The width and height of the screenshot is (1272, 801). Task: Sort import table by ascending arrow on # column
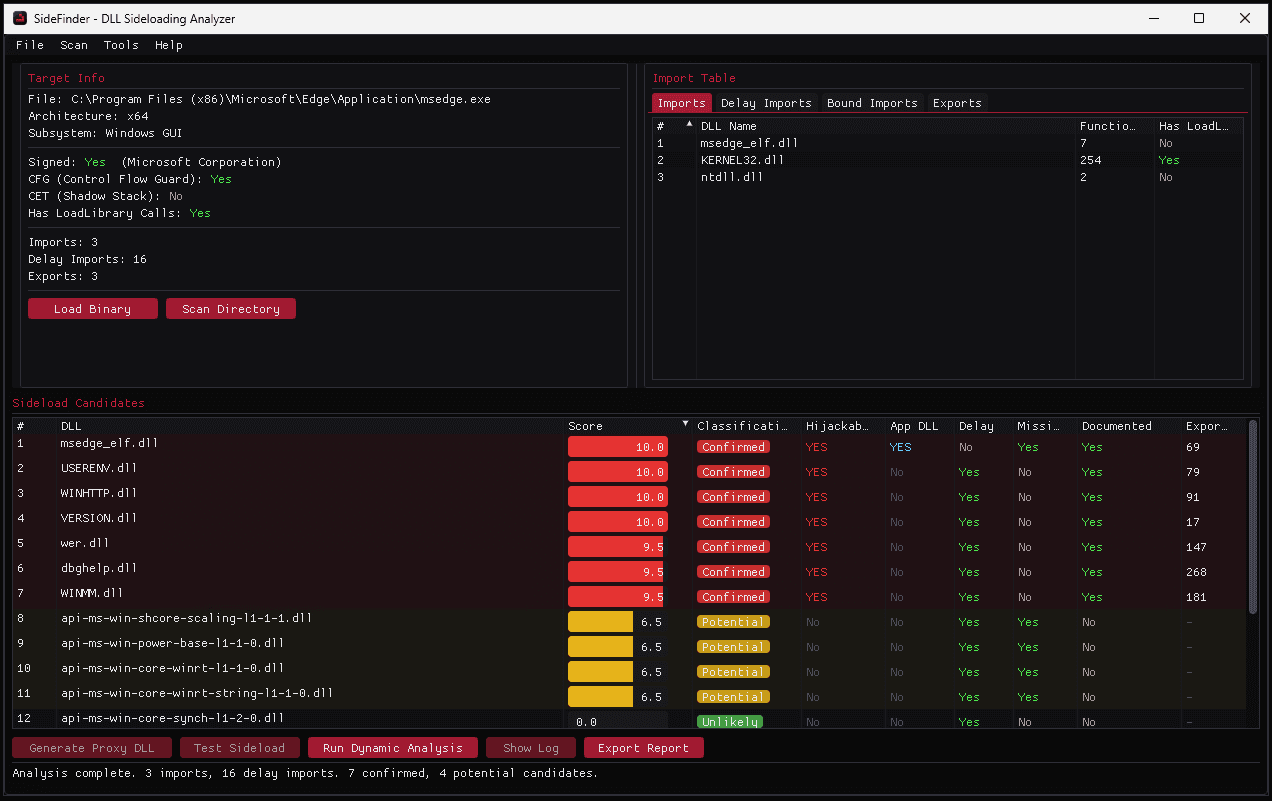pyautogui.click(x=689, y=123)
